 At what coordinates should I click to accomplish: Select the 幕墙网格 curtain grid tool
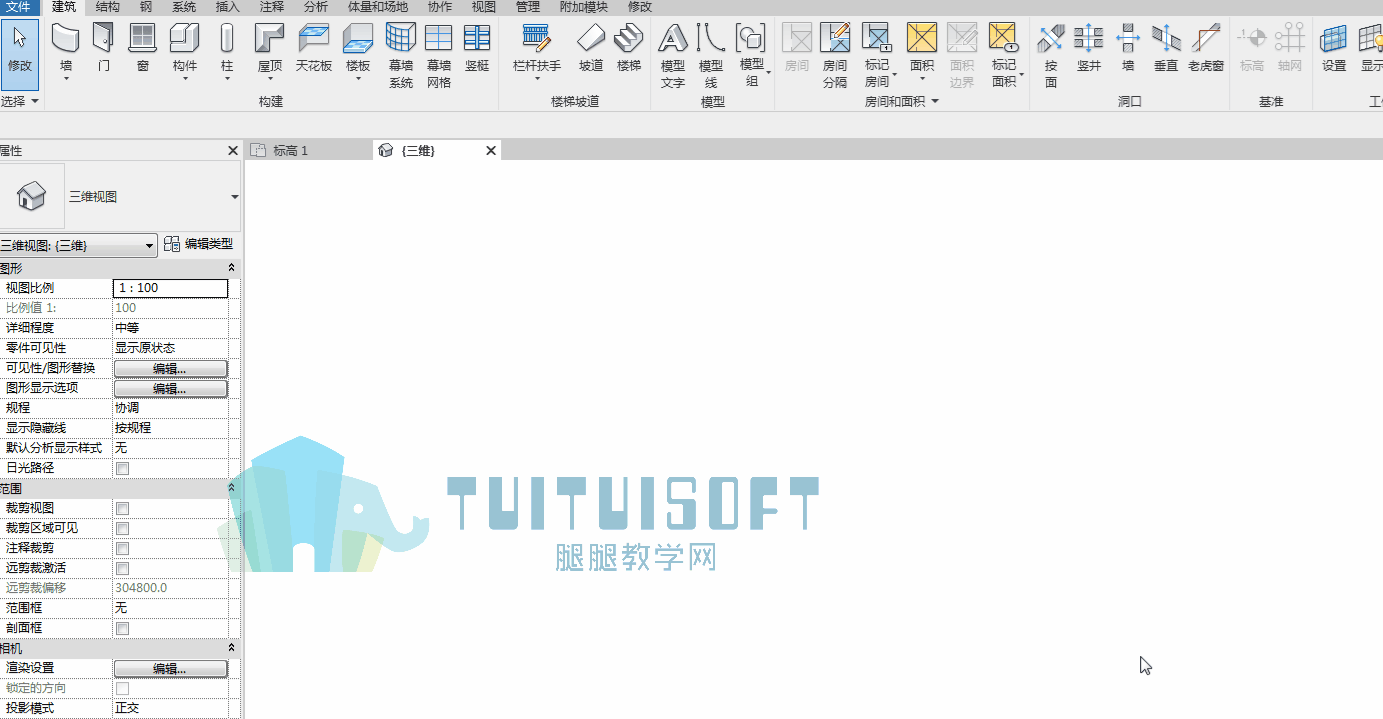point(439,55)
